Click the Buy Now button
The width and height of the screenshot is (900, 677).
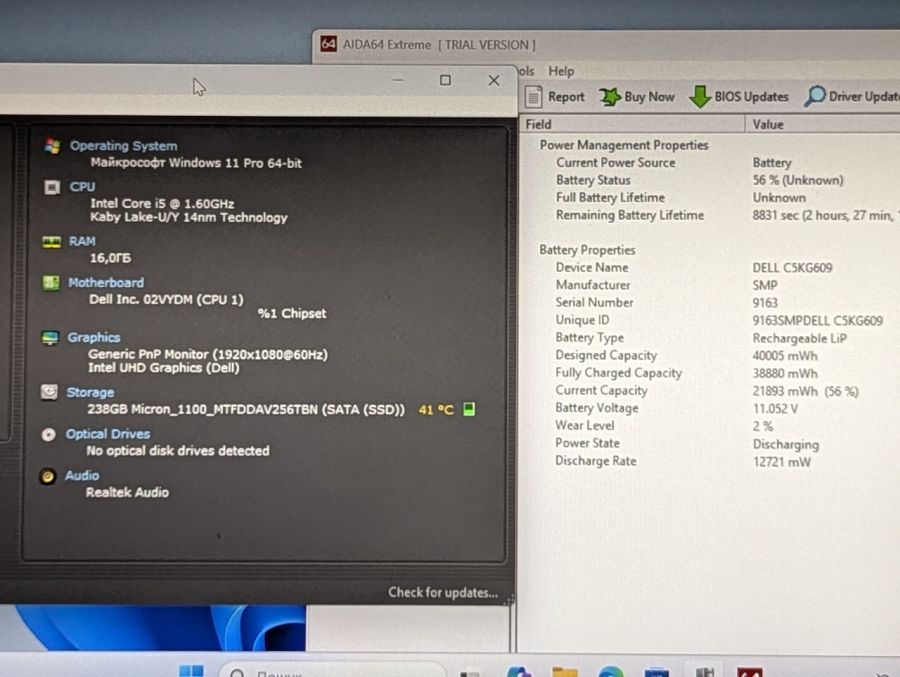(637, 96)
